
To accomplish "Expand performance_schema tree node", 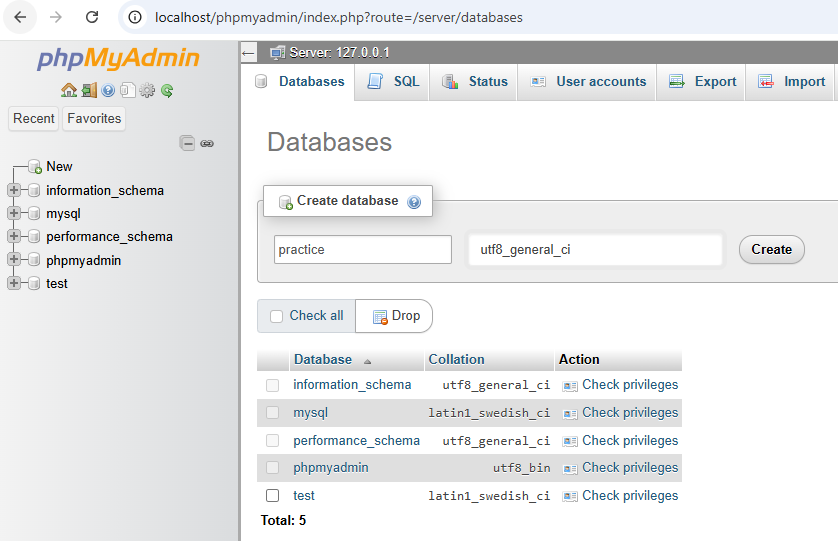I will tap(14, 236).
